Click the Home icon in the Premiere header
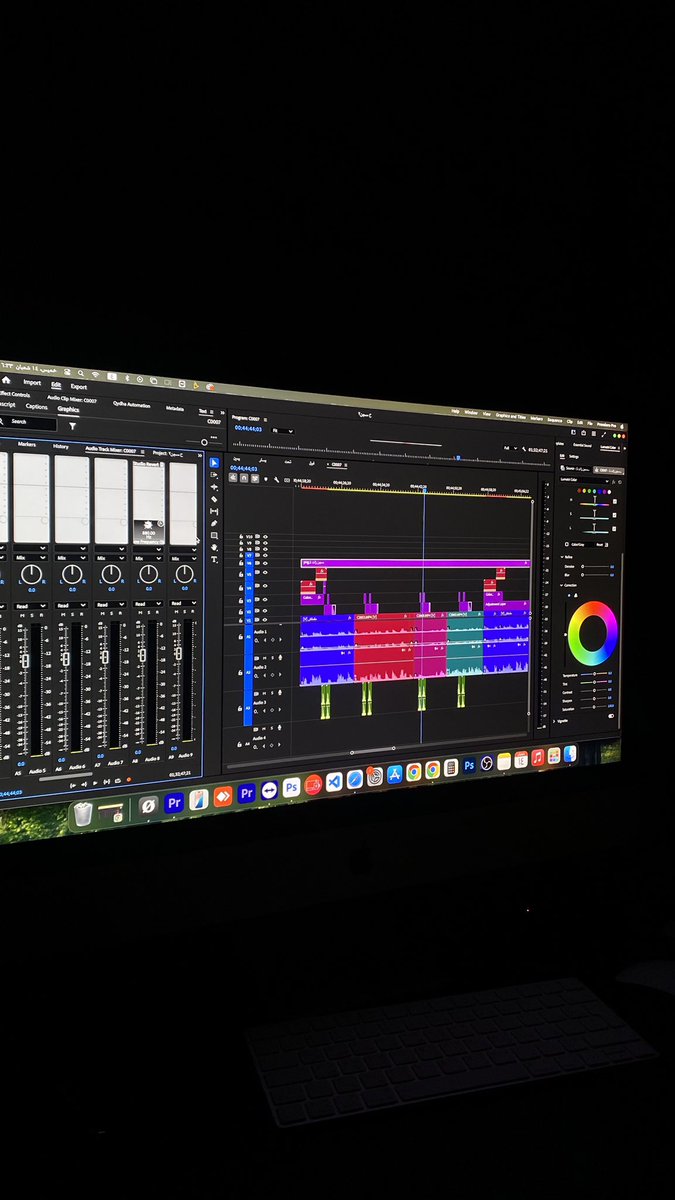 click(6, 380)
